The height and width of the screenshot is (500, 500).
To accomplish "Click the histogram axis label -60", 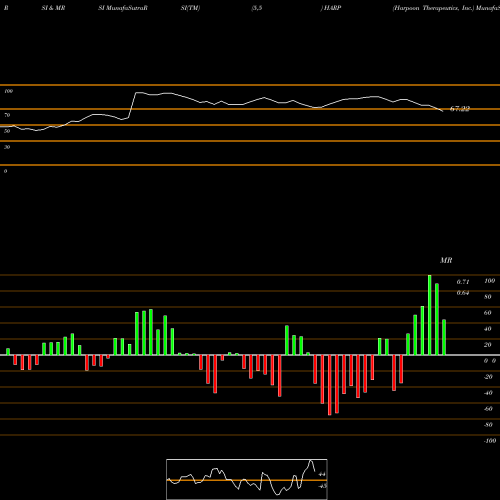I will coord(488,409).
